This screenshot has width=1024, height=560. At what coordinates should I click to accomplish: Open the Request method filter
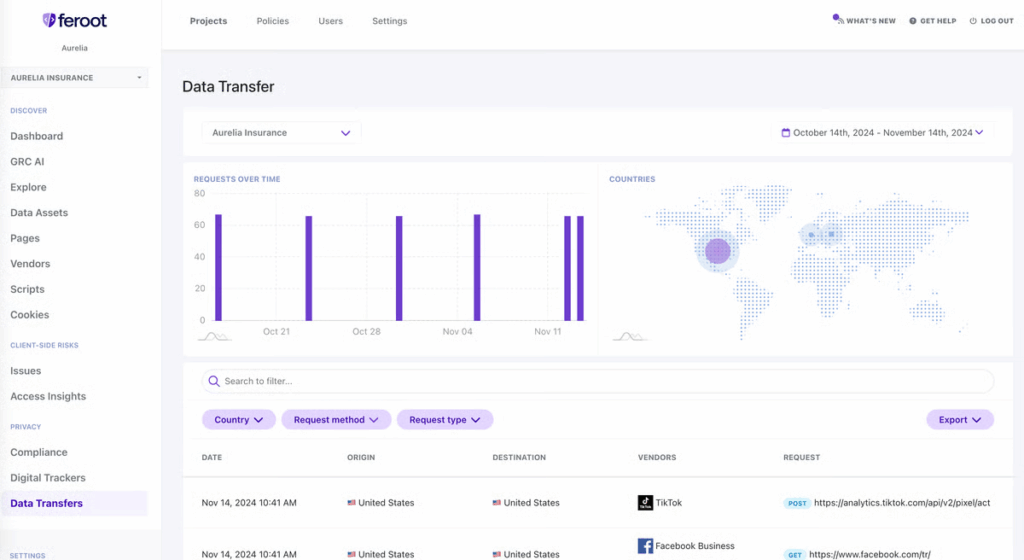point(336,420)
